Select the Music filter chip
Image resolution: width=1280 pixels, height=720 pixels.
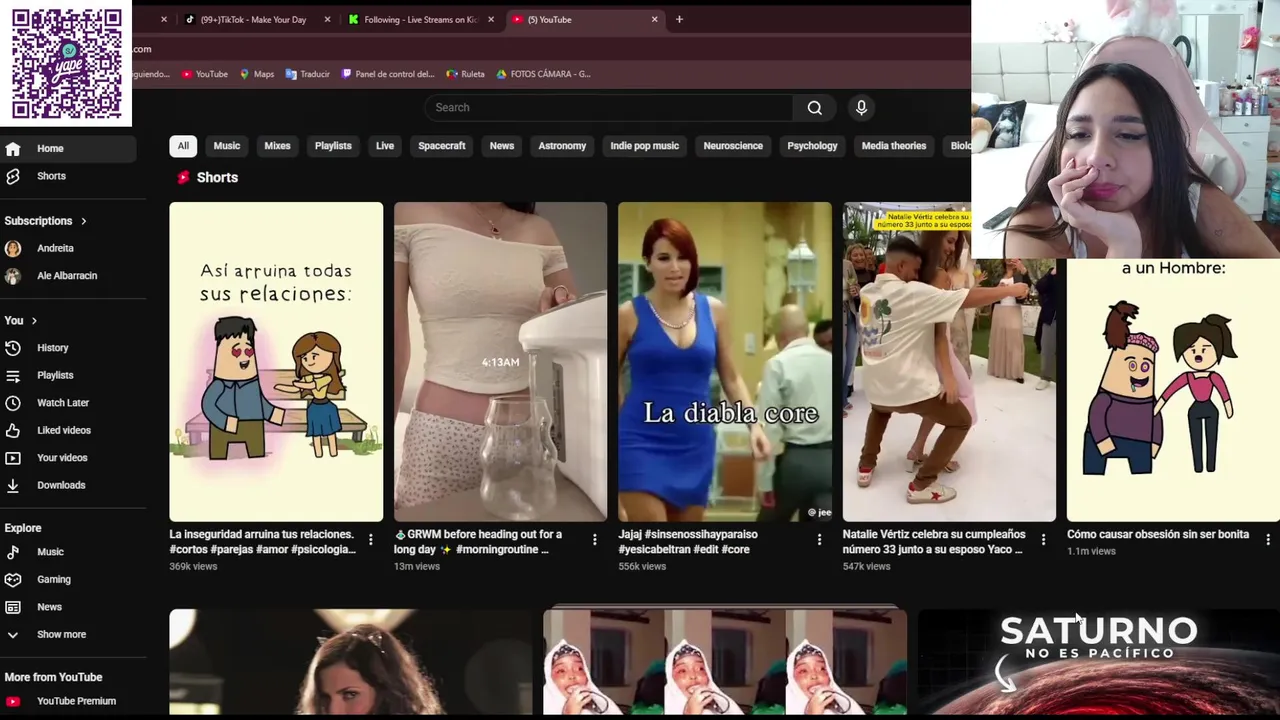pyautogui.click(x=227, y=146)
